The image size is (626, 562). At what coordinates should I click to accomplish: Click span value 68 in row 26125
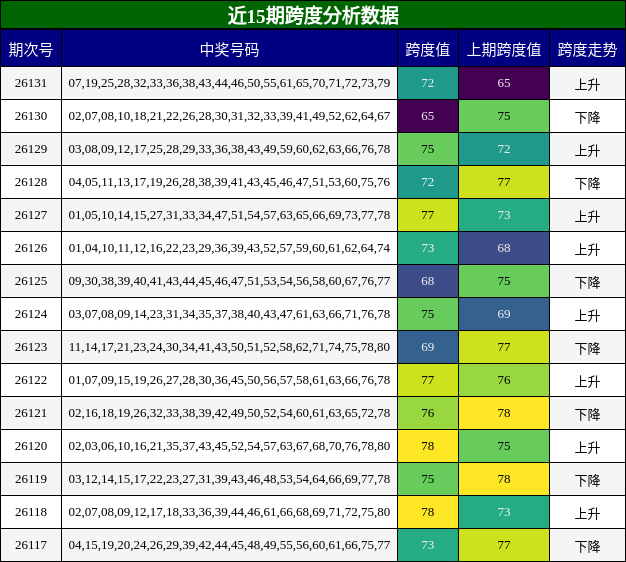[428, 281]
